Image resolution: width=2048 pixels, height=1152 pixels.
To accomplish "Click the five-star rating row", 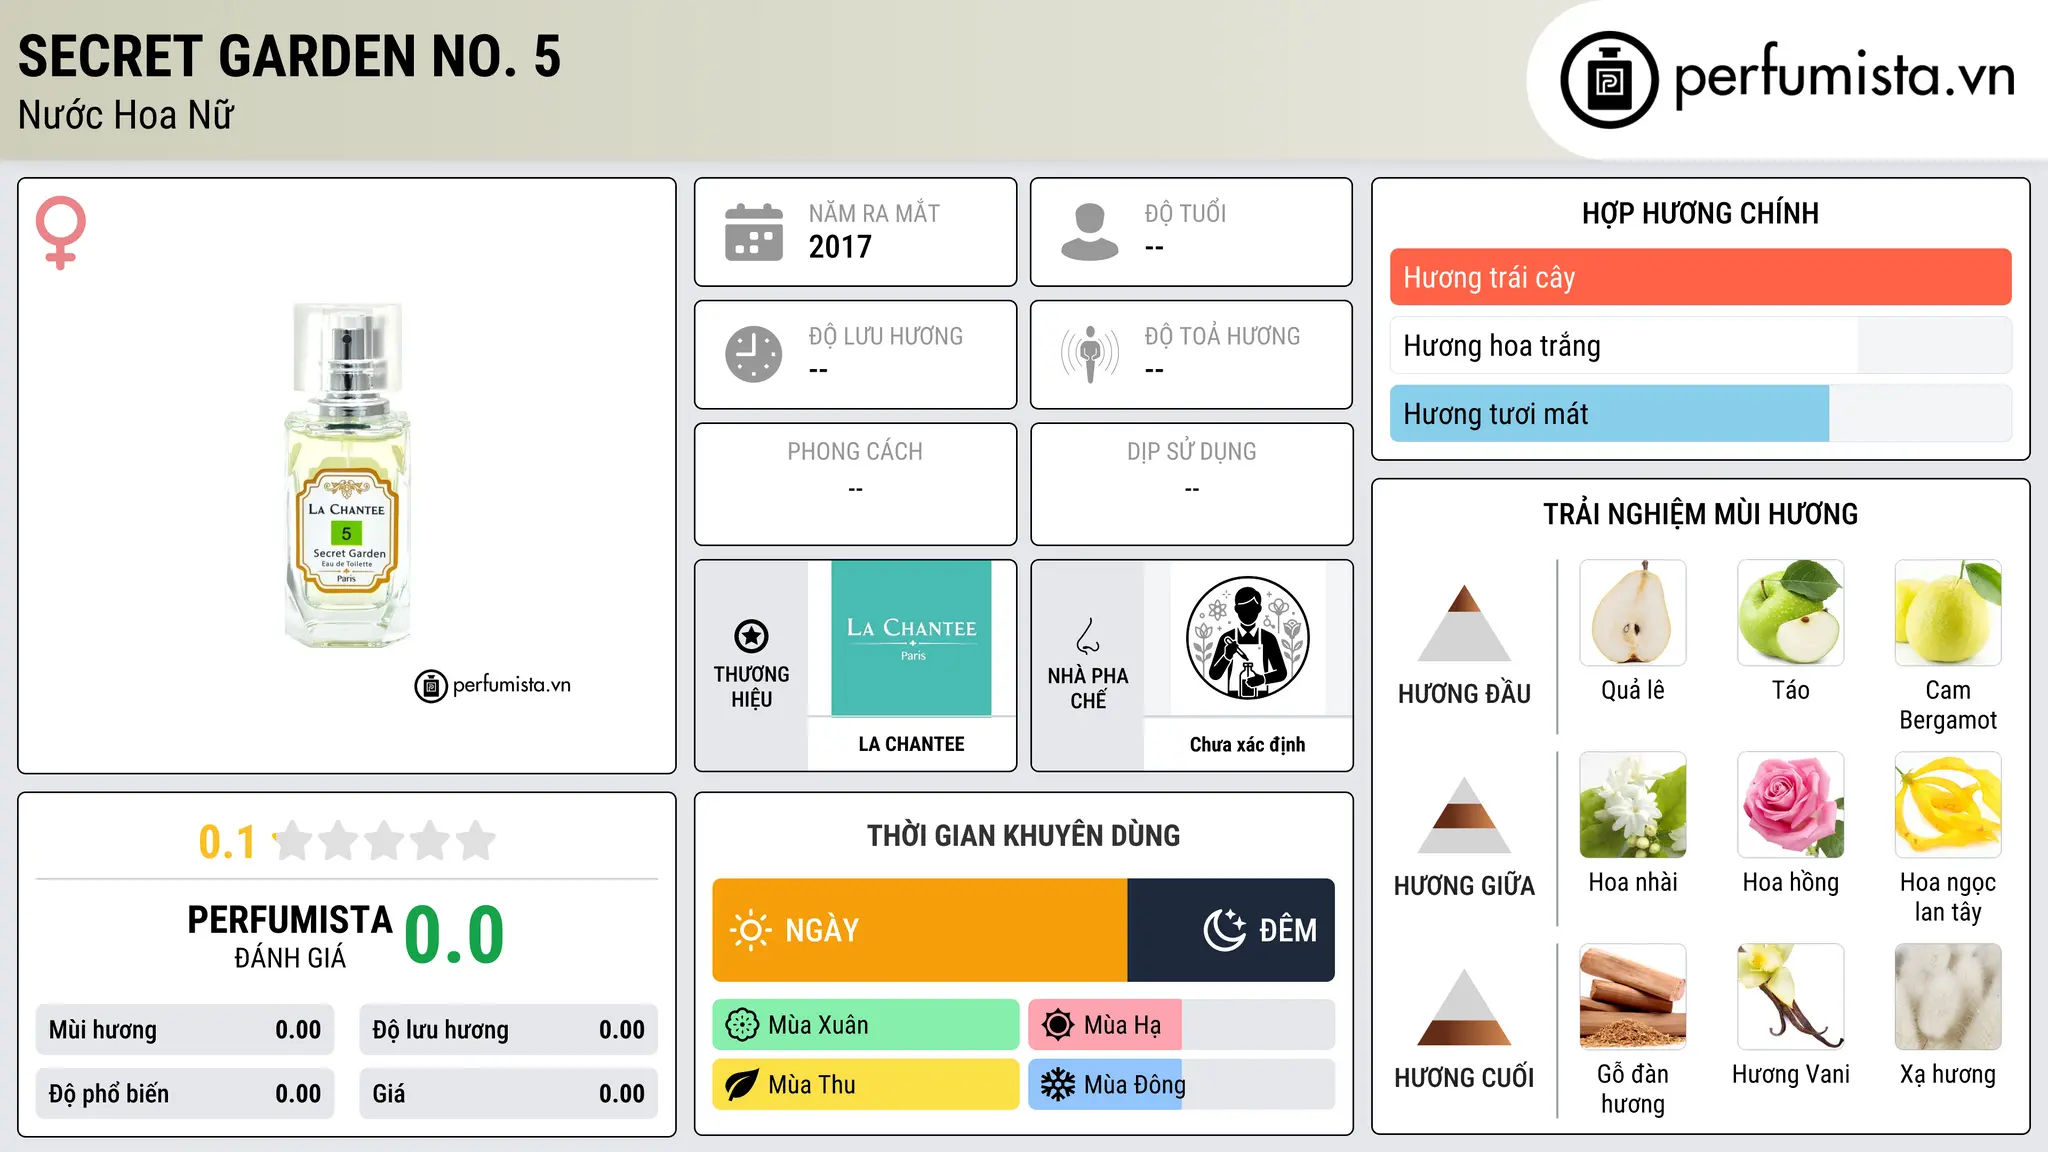I will coord(384,841).
